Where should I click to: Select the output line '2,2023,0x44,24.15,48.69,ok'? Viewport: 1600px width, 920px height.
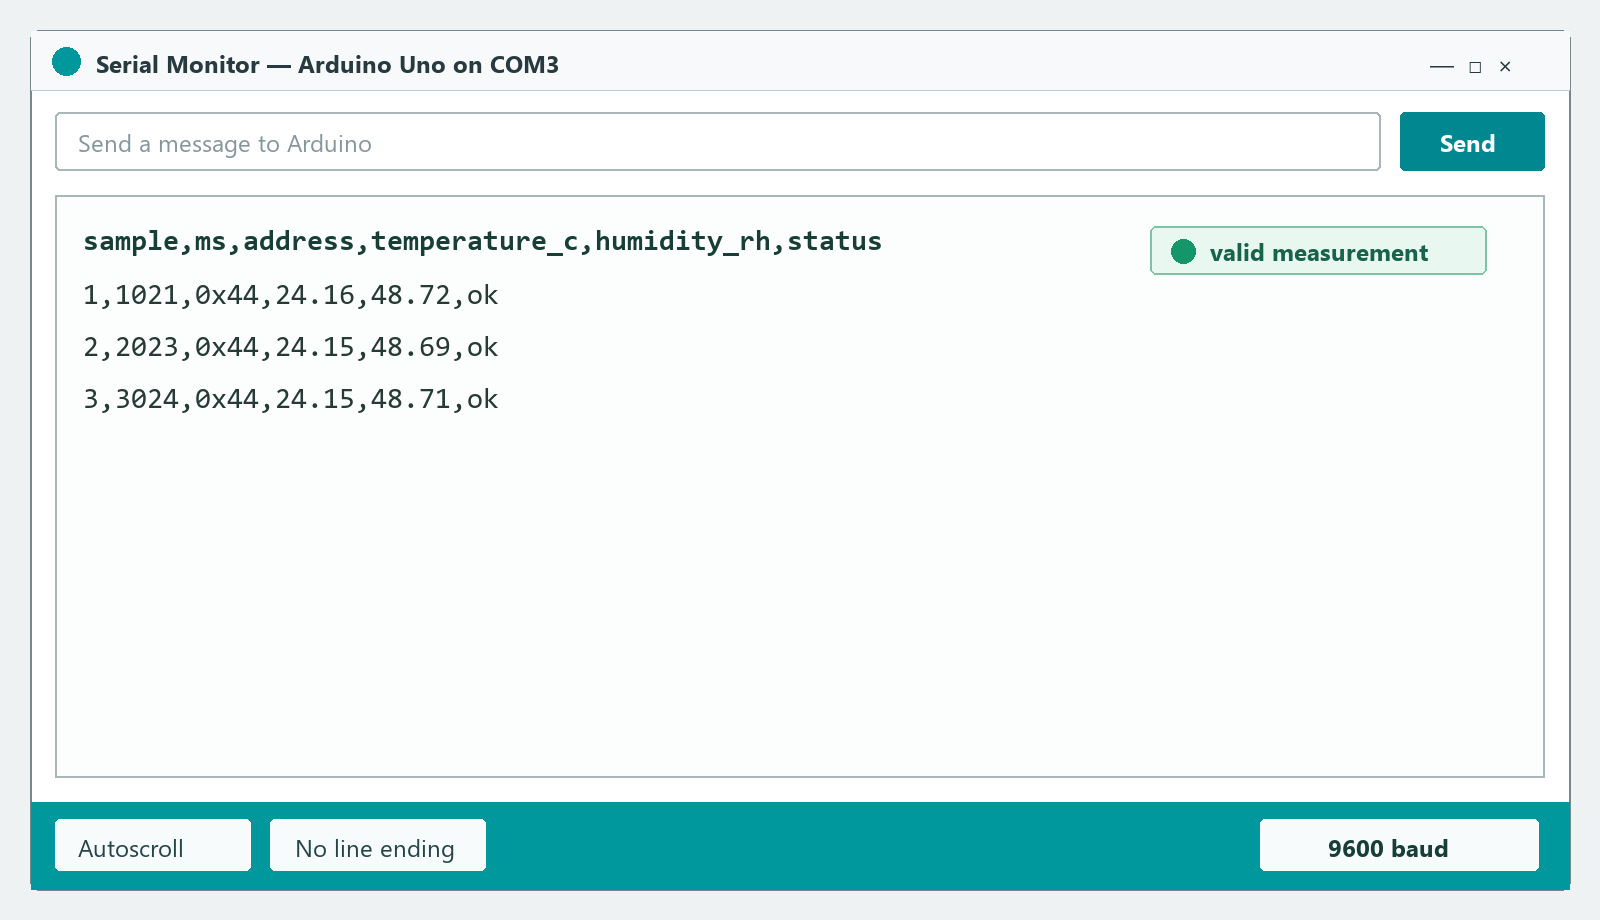291,348
